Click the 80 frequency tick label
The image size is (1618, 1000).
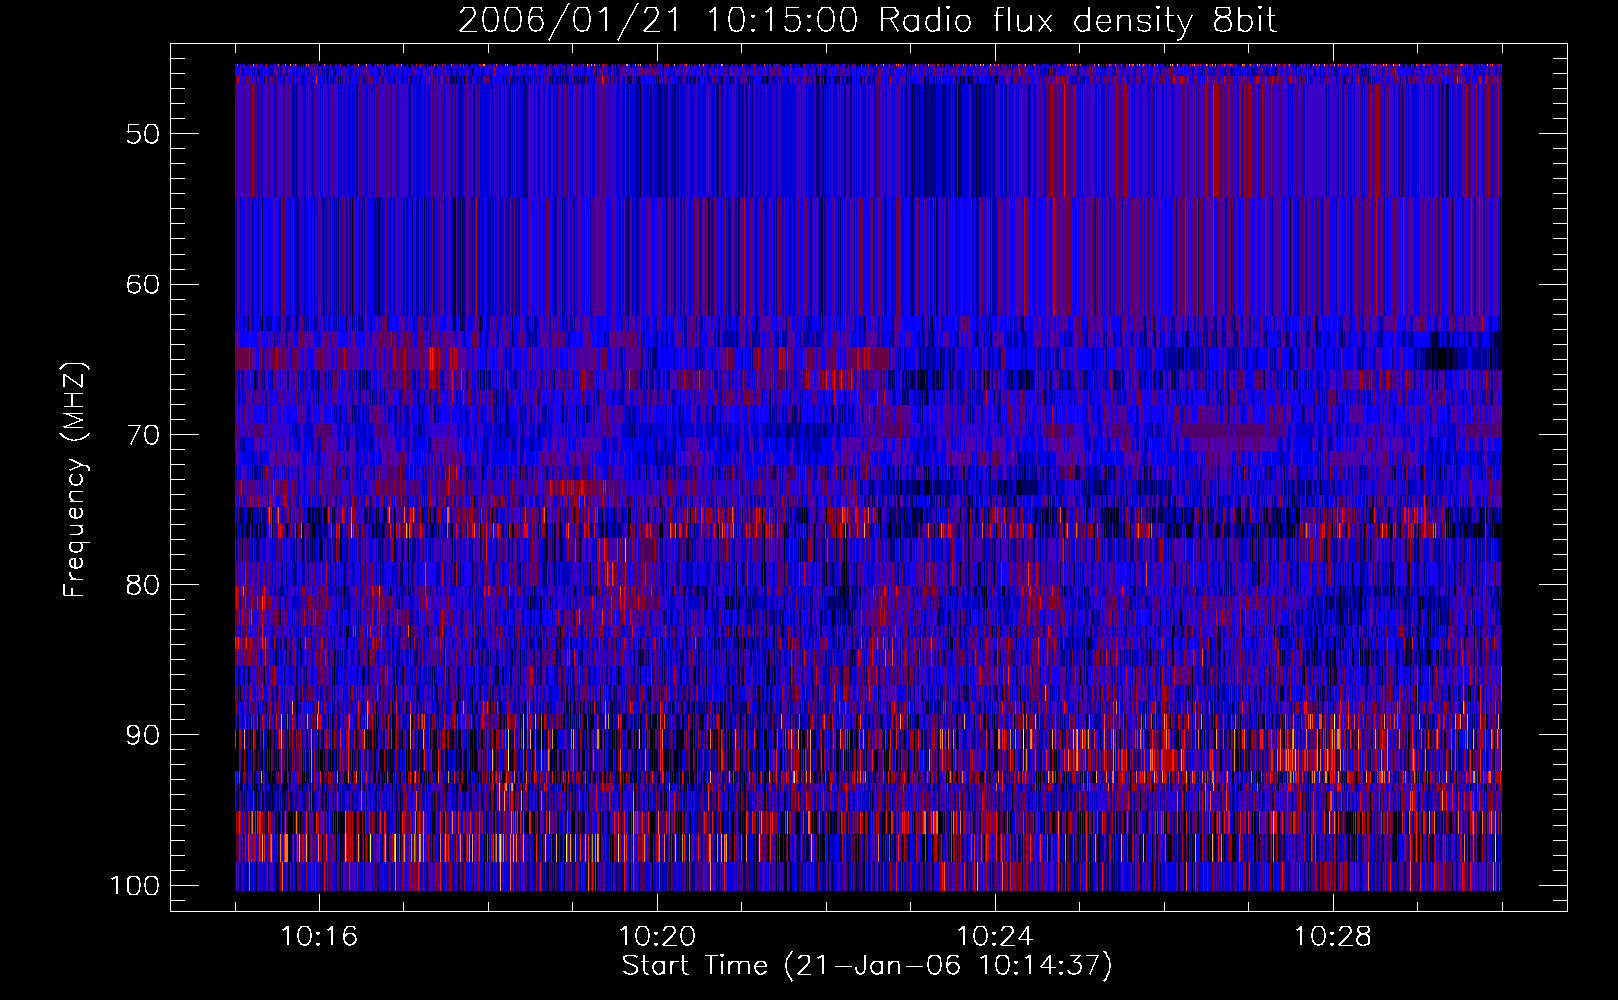pos(142,585)
